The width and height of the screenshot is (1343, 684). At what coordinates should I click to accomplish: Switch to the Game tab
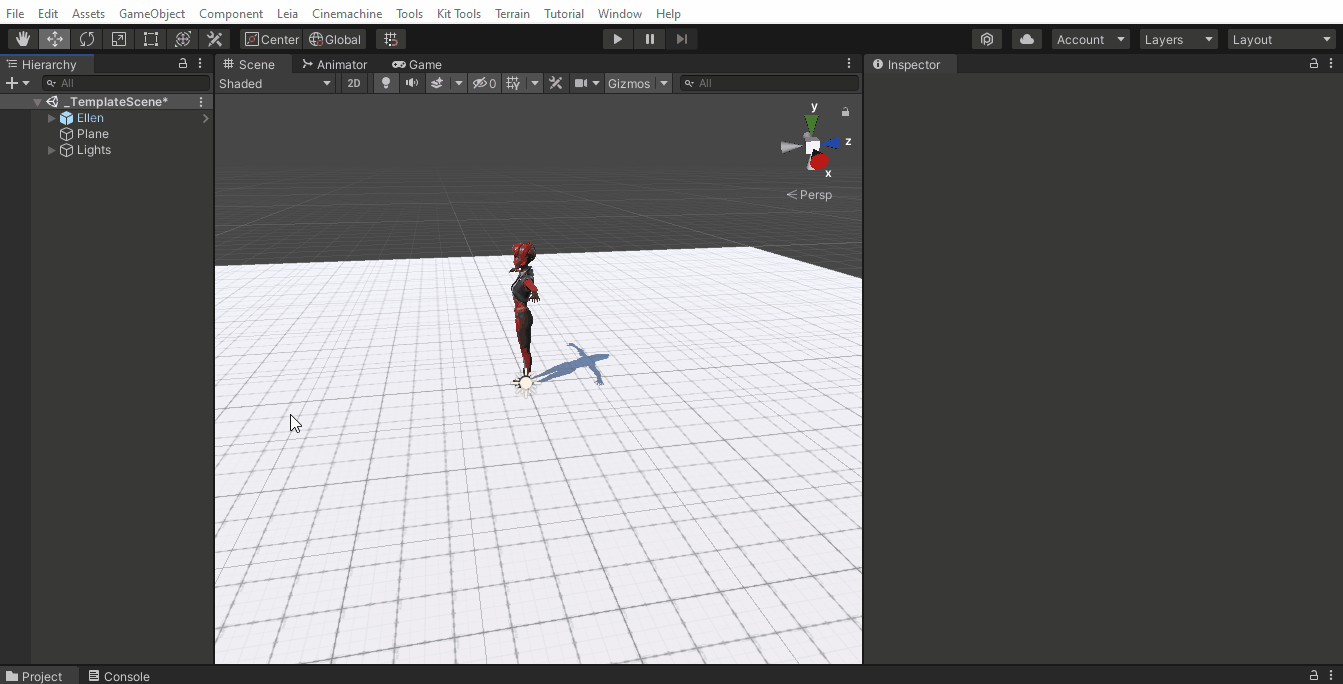point(417,64)
